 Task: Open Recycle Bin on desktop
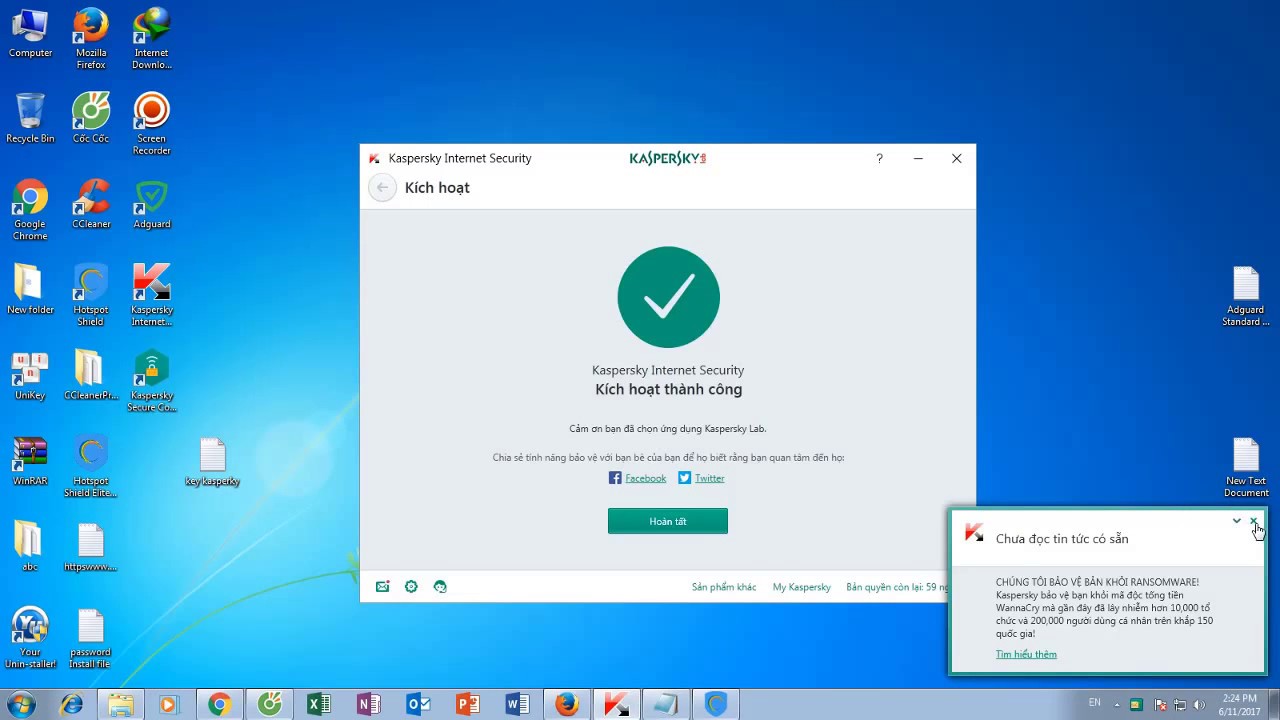click(30, 118)
